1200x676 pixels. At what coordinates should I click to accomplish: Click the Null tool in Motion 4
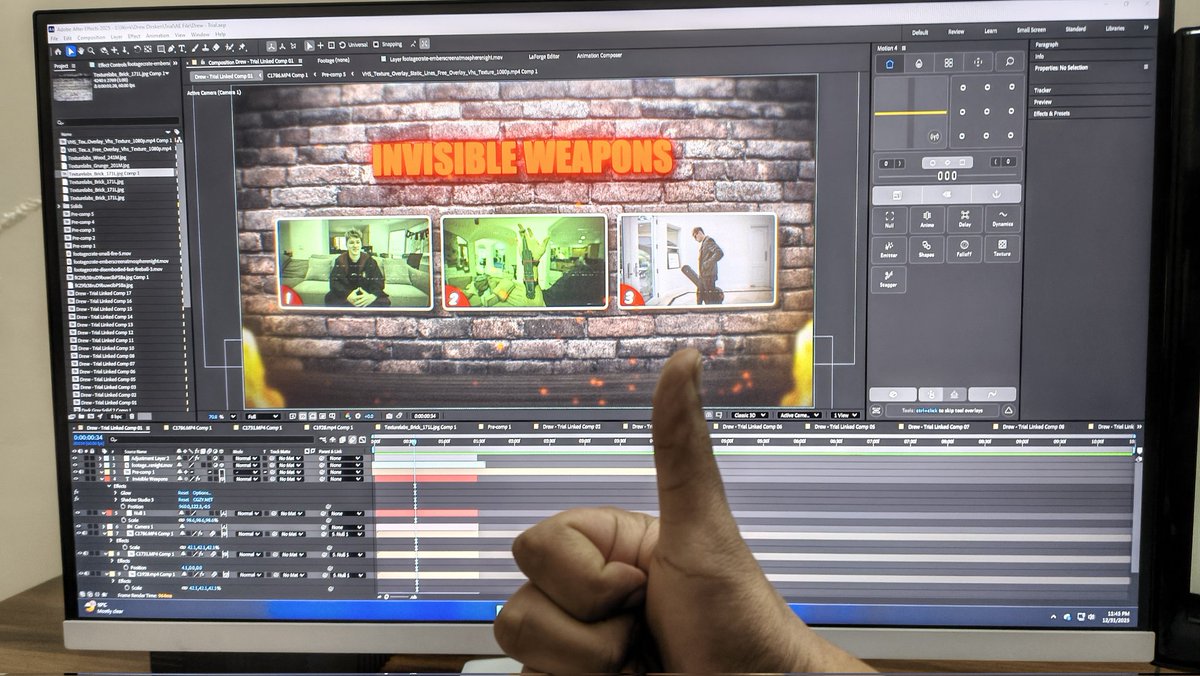889,220
